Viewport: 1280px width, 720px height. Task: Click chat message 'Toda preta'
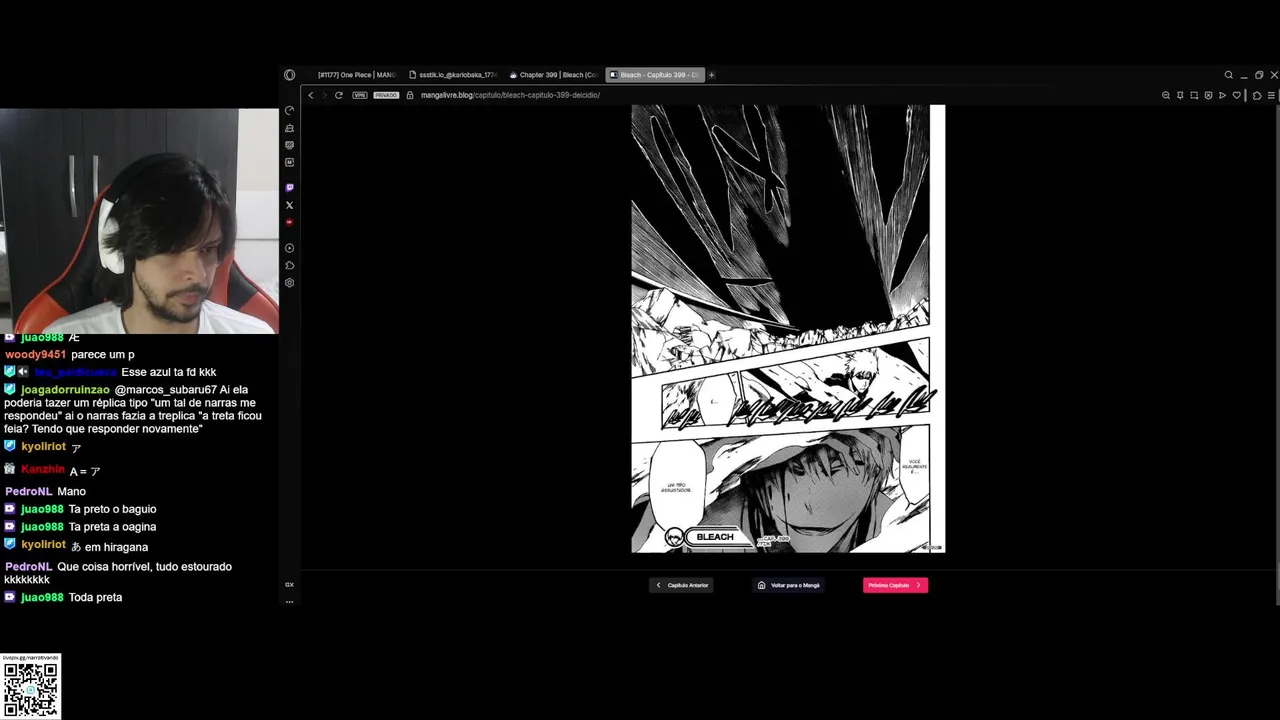coord(95,597)
